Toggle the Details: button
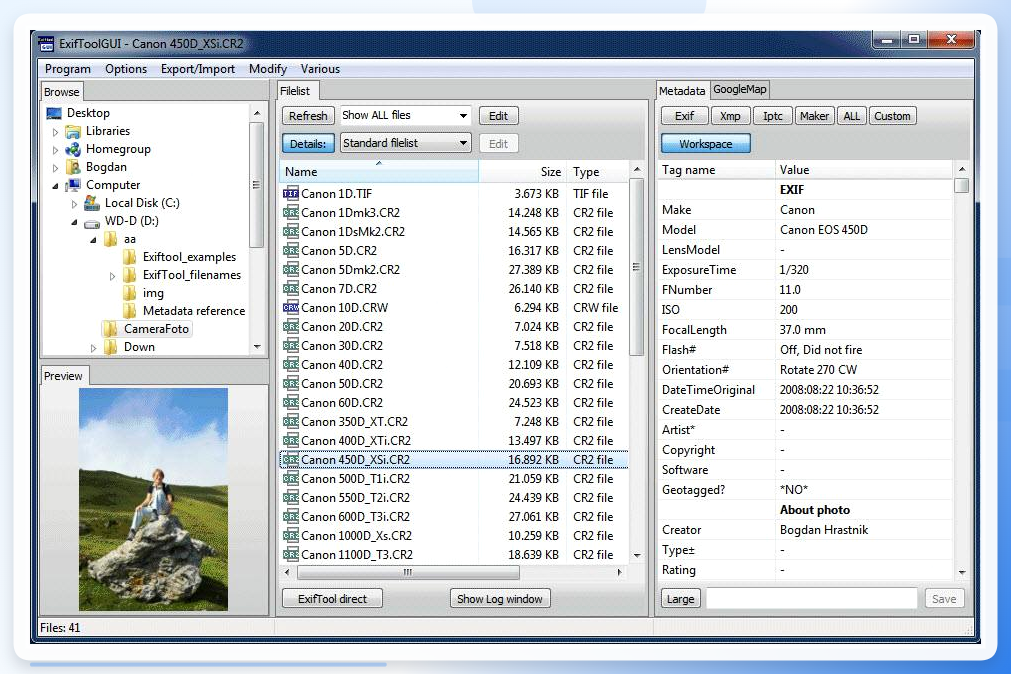1011x674 pixels. point(308,144)
